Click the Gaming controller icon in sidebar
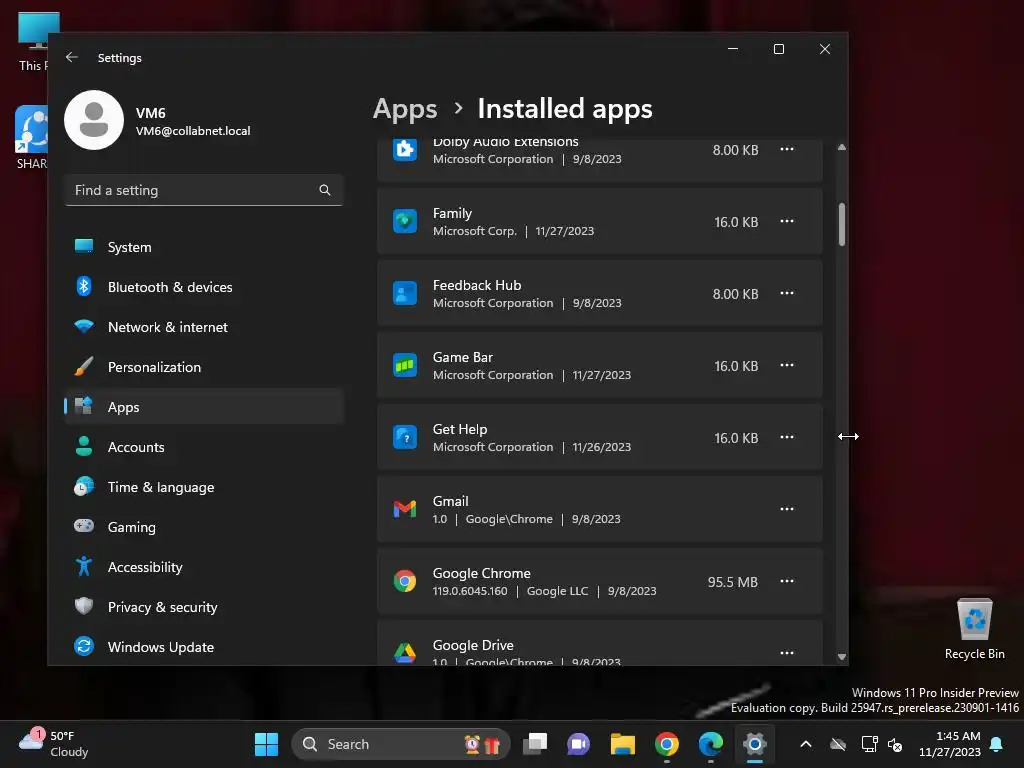The height and width of the screenshot is (768, 1024). 84,526
